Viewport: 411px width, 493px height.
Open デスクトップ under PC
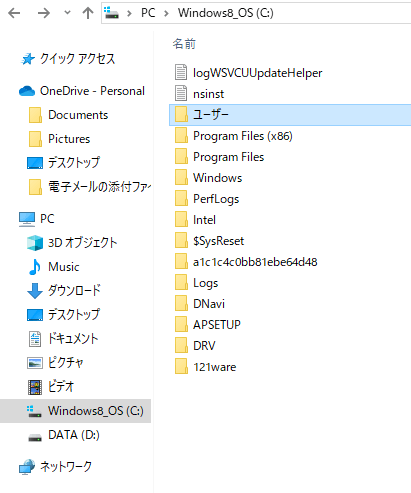(x=74, y=315)
